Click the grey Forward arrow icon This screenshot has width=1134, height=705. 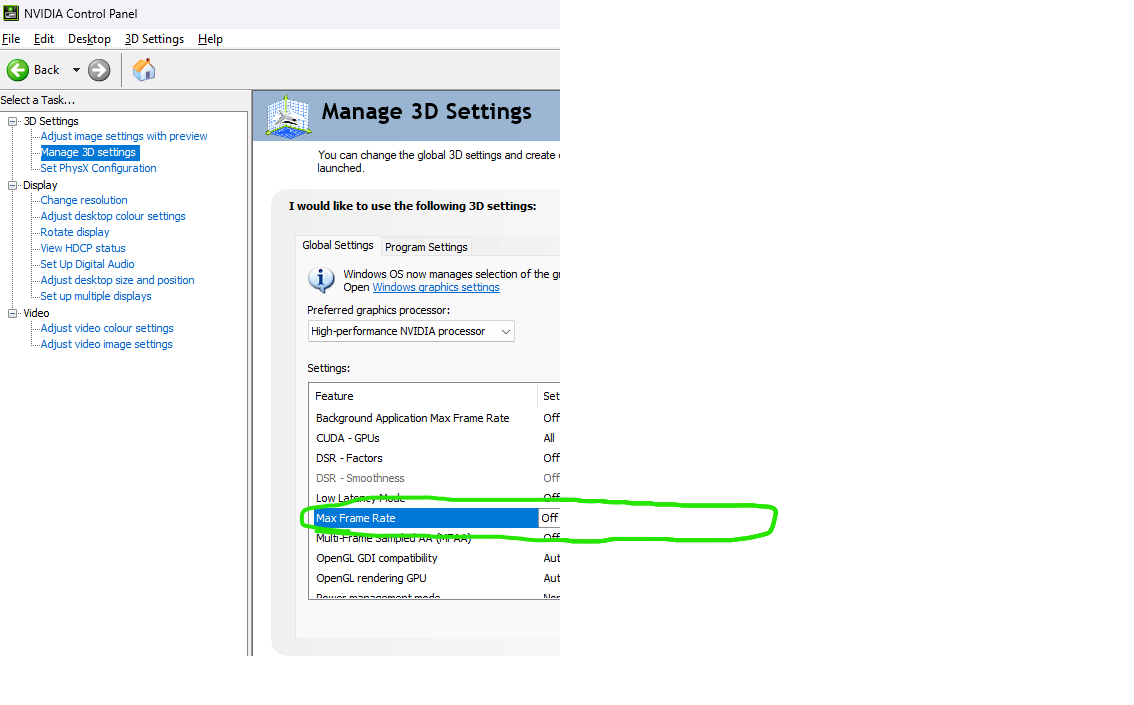click(x=99, y=70)
